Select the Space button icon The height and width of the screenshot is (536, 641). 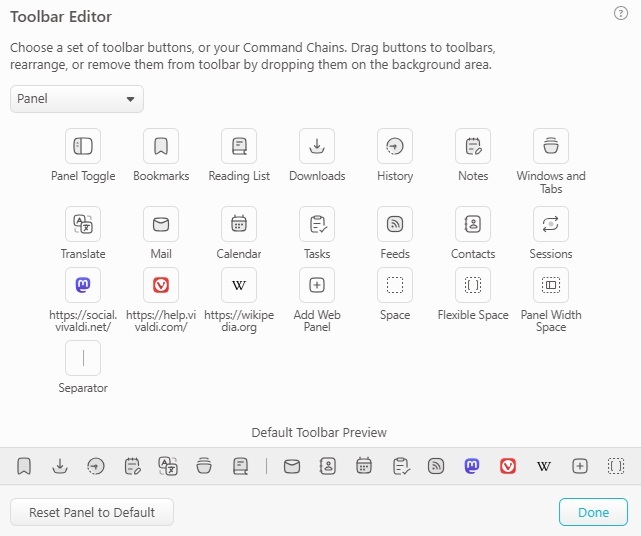pyautogui.click(x=395, y=285)
